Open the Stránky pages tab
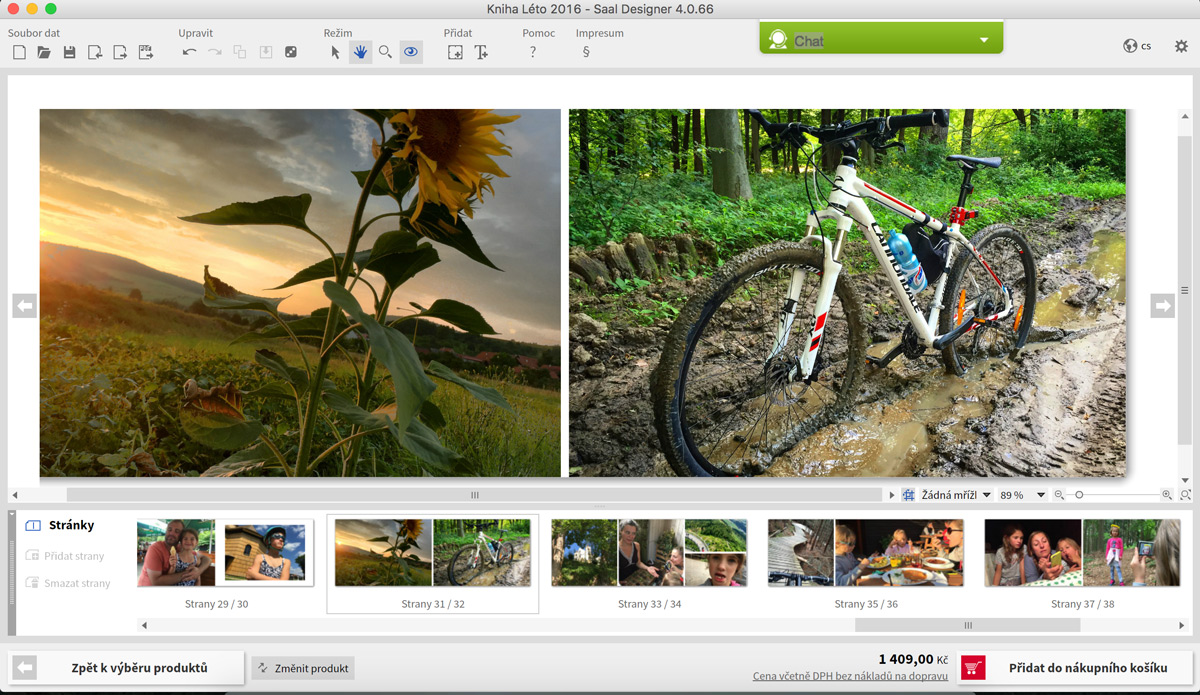Viewport: 1200px width, 695px height. (x=71, y=526)
